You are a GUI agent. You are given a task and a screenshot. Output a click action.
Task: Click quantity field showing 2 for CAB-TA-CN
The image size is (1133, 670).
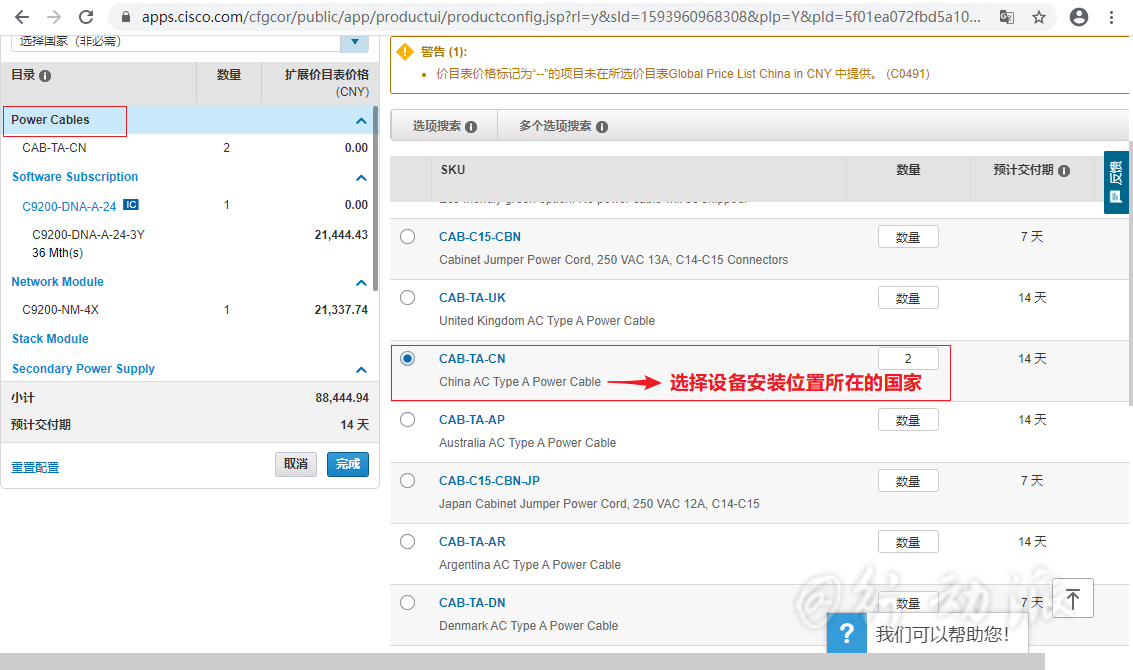click(x=908, y=358)
